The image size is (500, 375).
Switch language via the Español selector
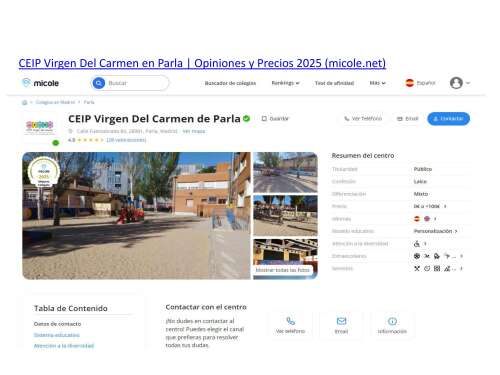point(420,83)
